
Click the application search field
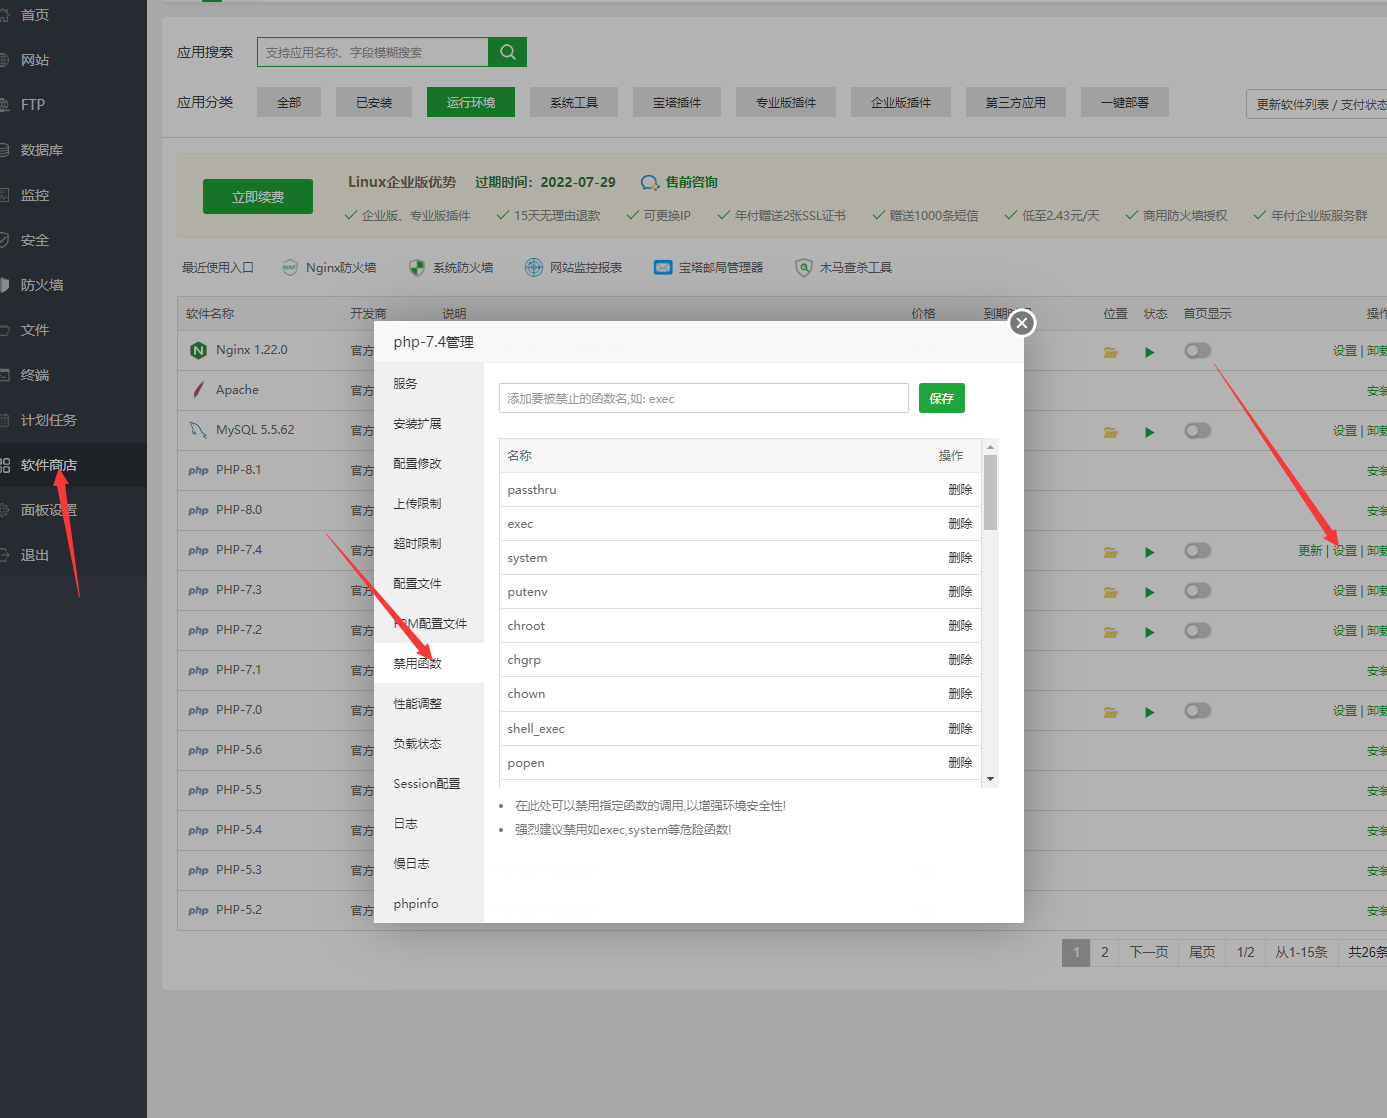(x=373, y=52)
